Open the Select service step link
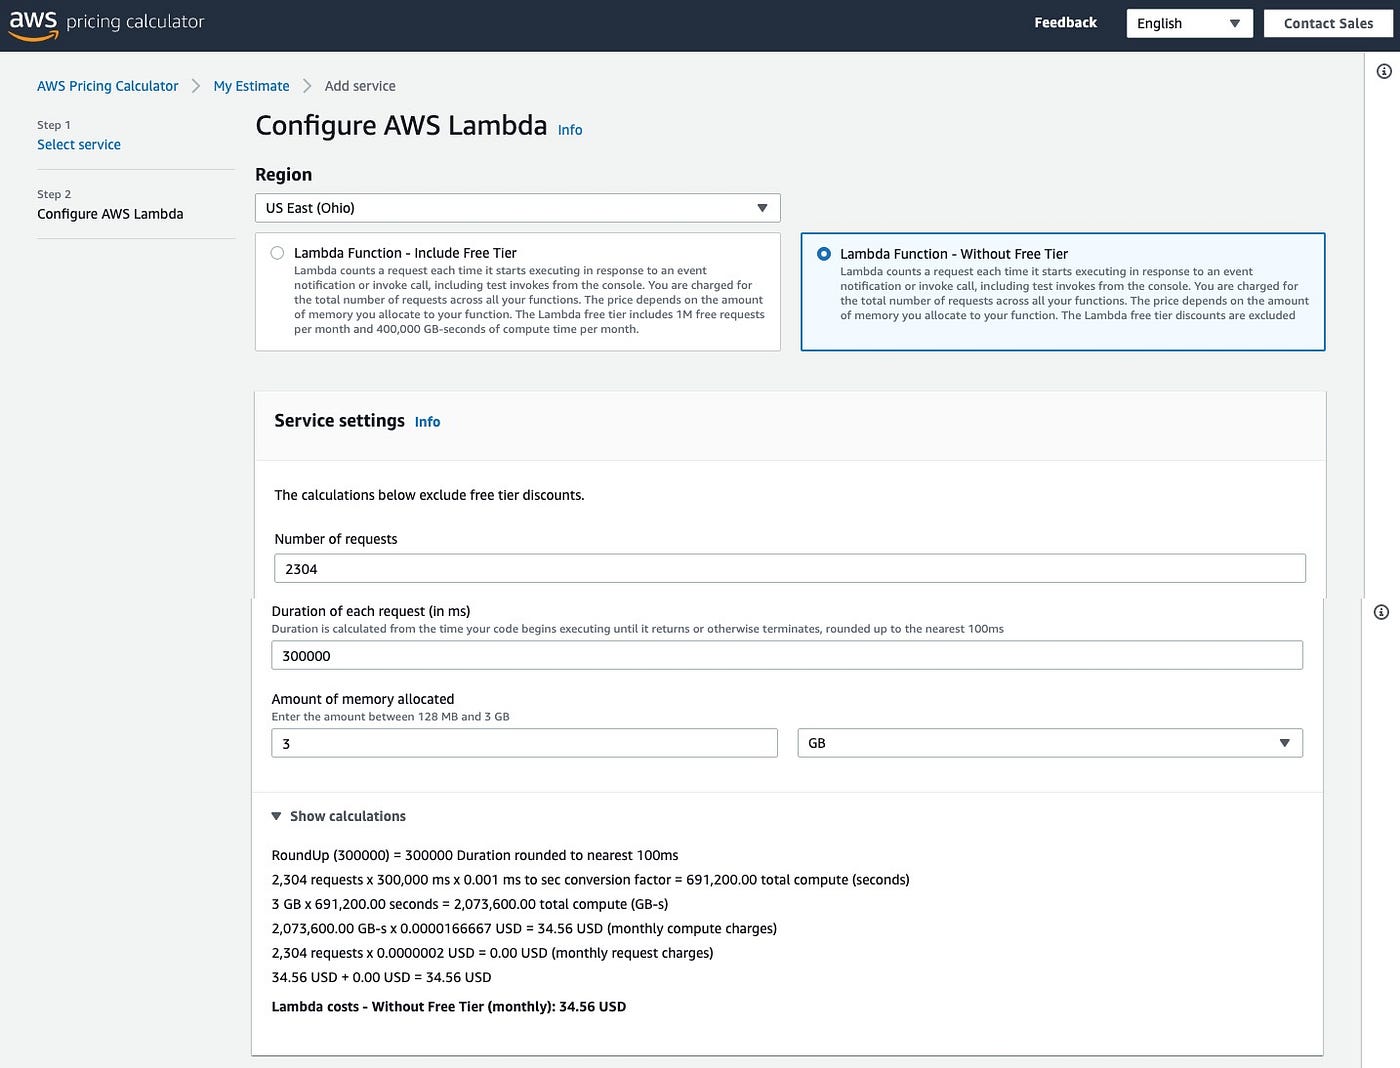Screen dimensions: 1400x1068 pyautogui.click(x=79, y=144)
